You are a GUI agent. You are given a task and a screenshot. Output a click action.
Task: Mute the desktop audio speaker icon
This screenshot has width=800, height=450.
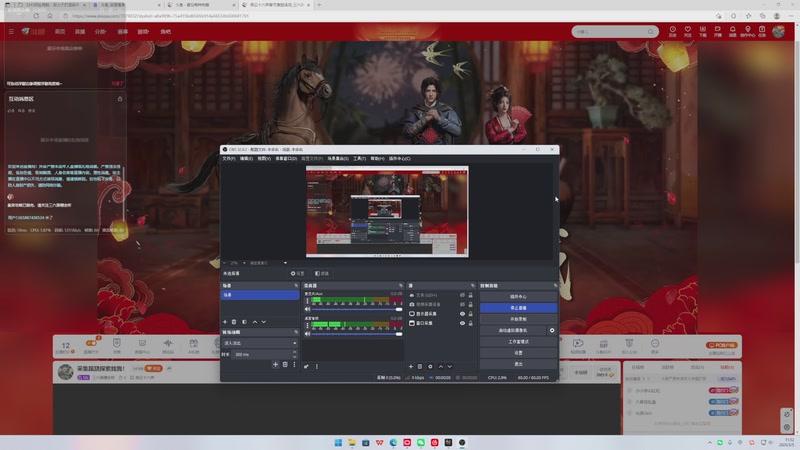point(307,334)
